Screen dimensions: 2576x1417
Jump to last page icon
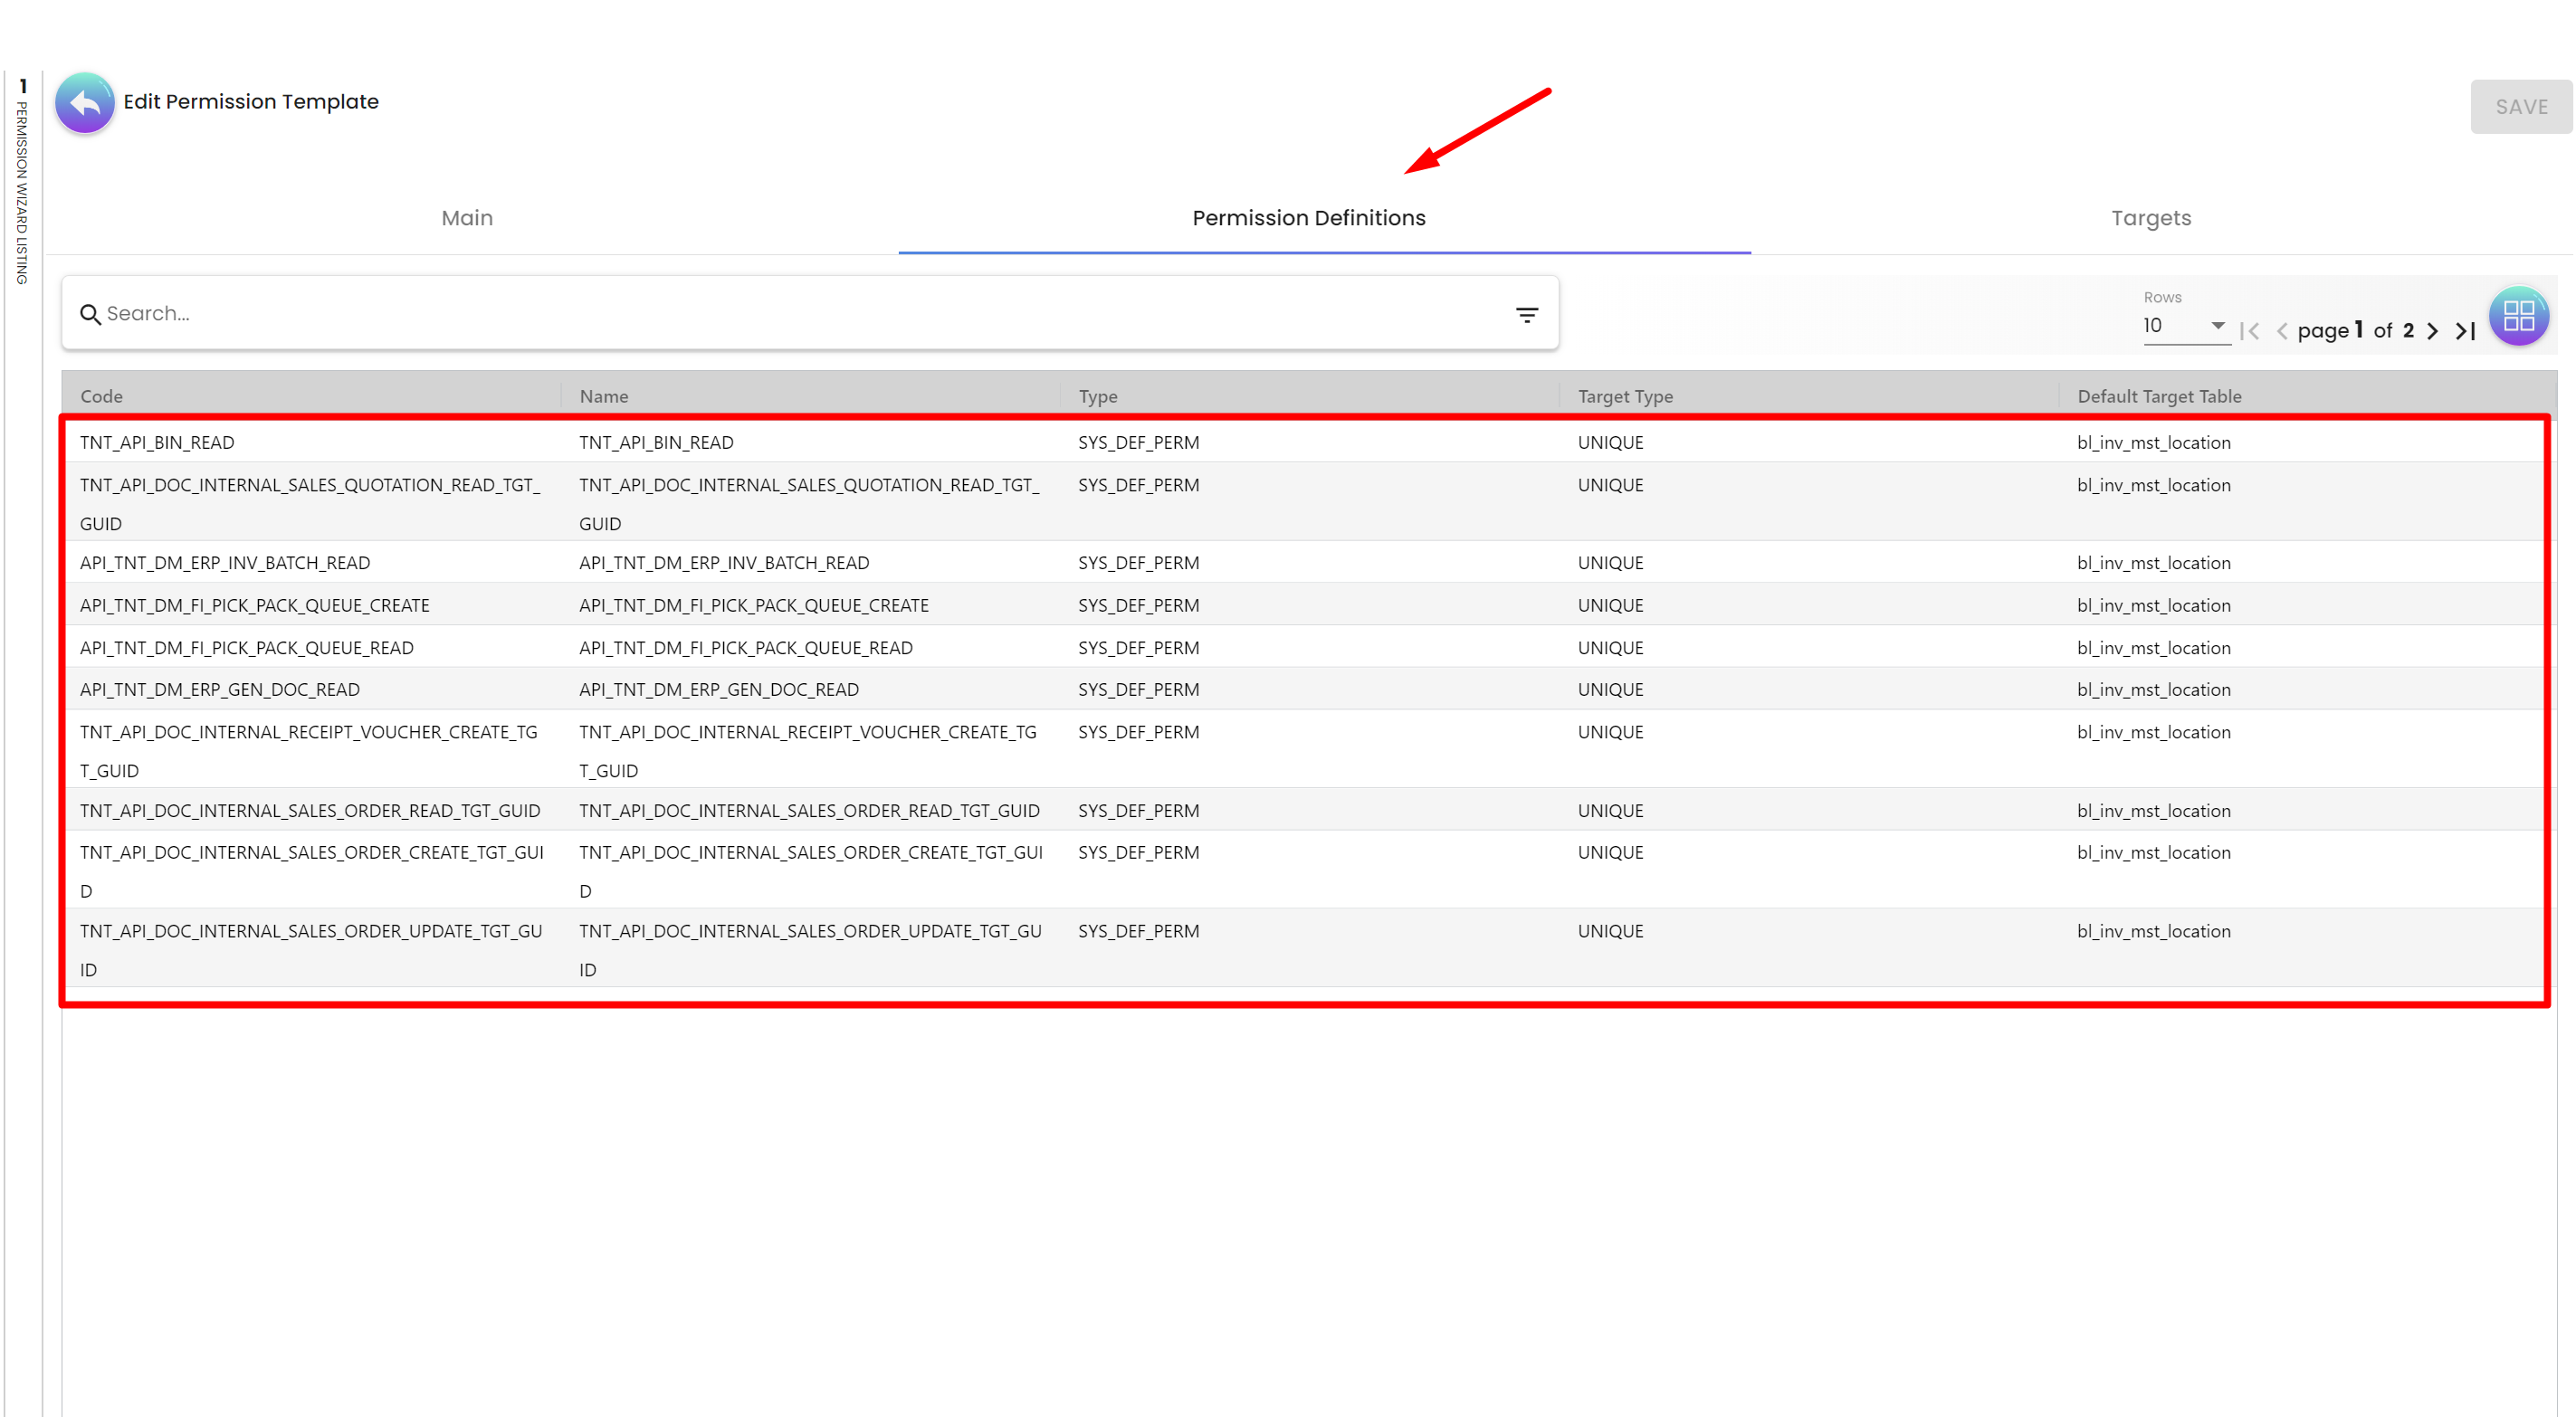tap(2465, 331)
